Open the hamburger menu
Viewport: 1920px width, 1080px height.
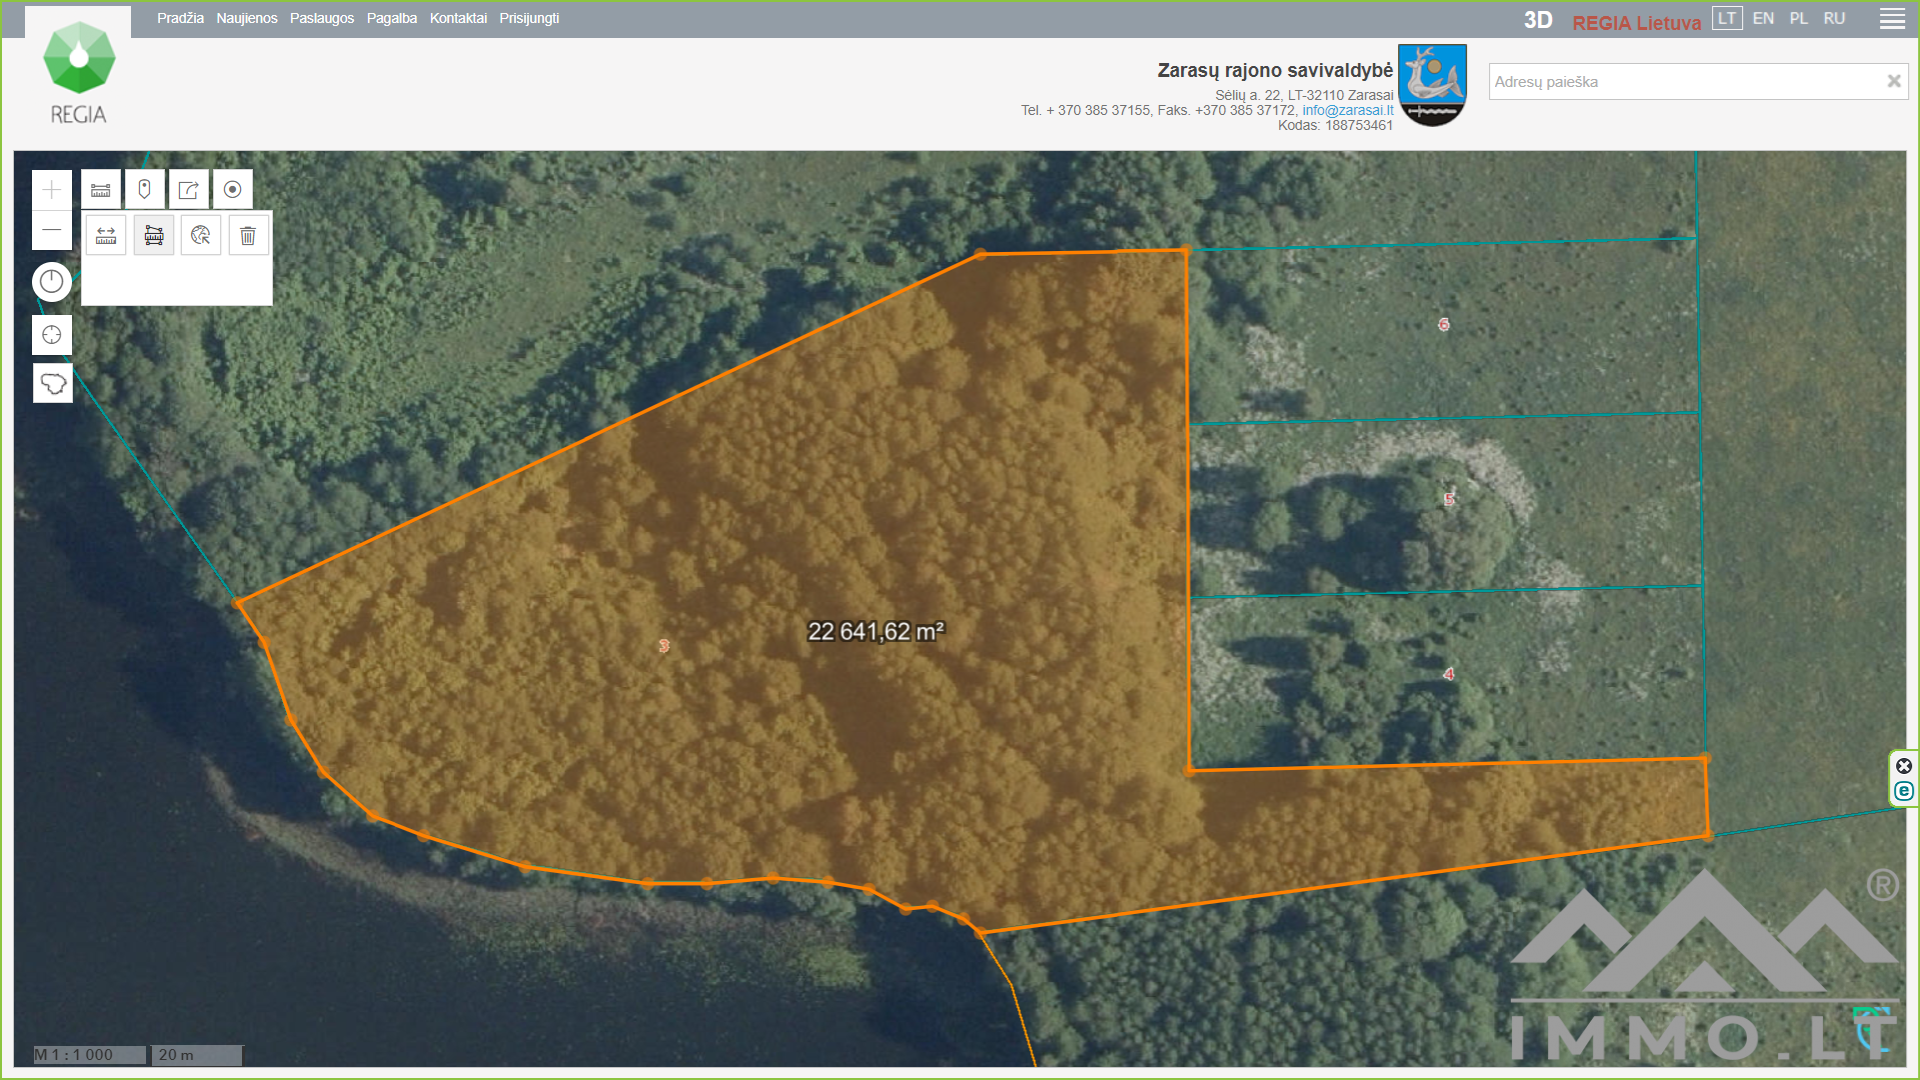[1892, 19]
